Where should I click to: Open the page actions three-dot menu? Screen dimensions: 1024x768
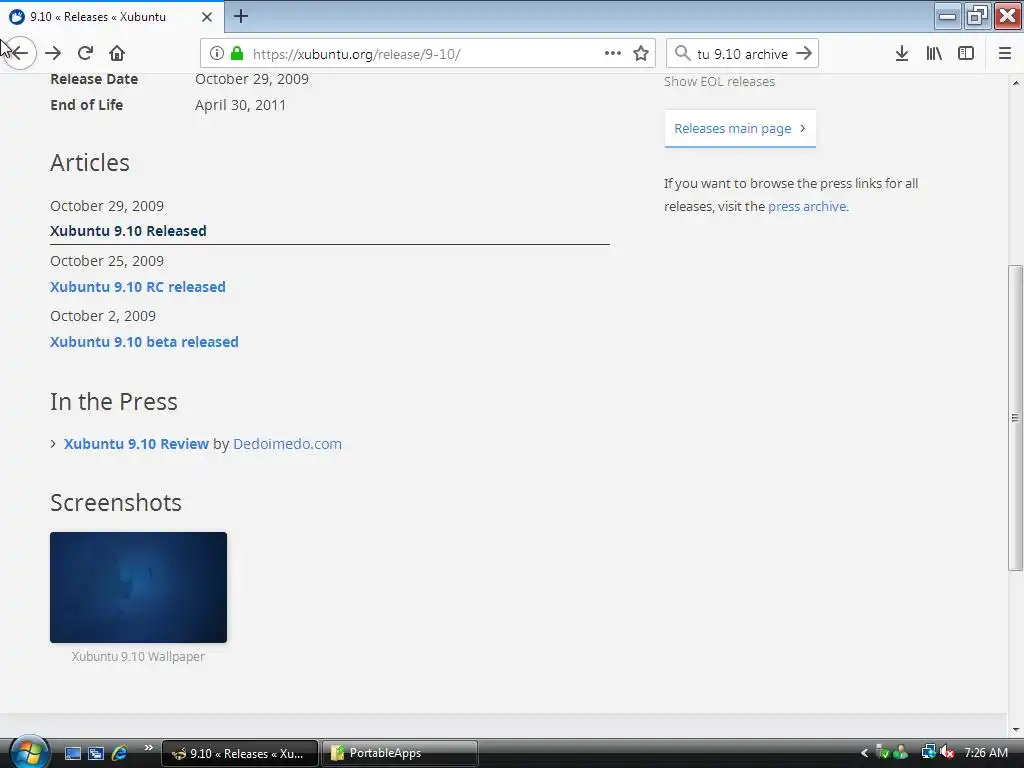(613, 54)
